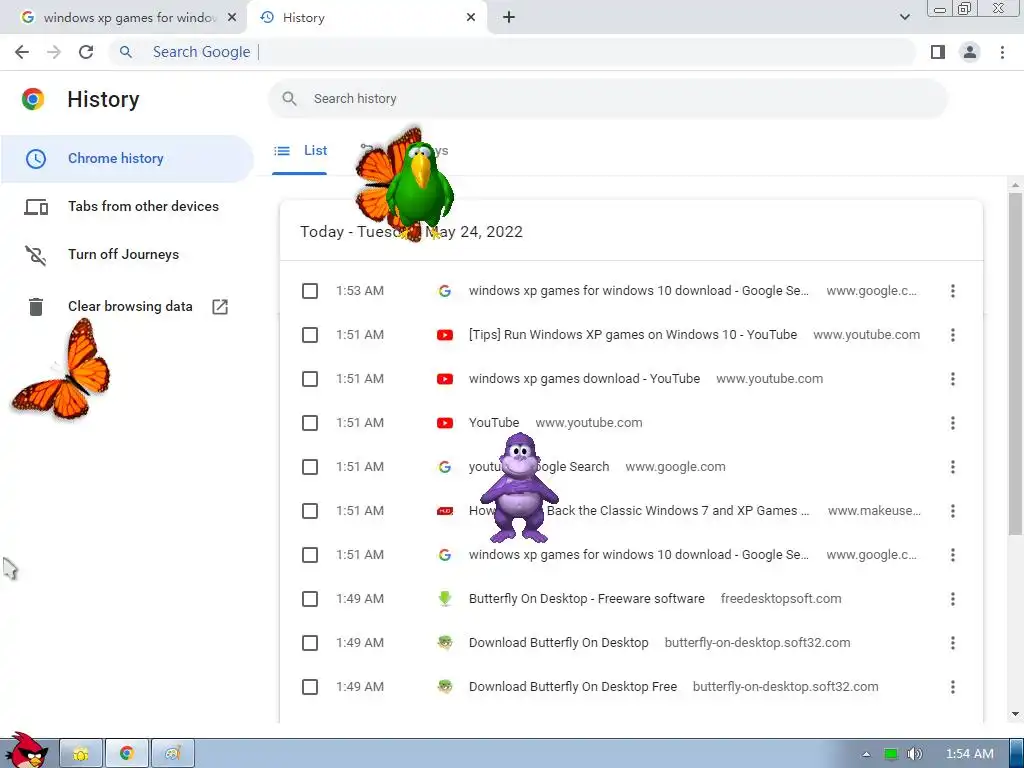Click the Chrome logo beside History
The height and width of the screenshot is (768, 1024).
tap(33, 99)
